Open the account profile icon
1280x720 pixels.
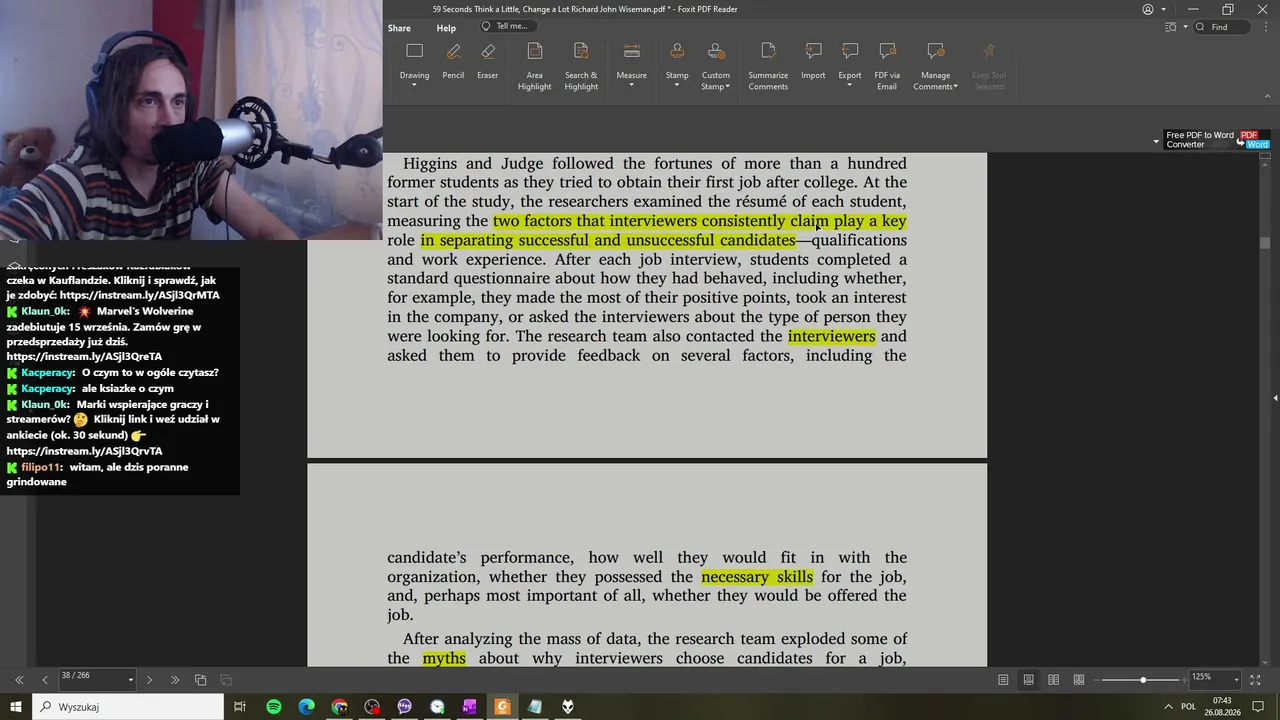[1148, 9]
